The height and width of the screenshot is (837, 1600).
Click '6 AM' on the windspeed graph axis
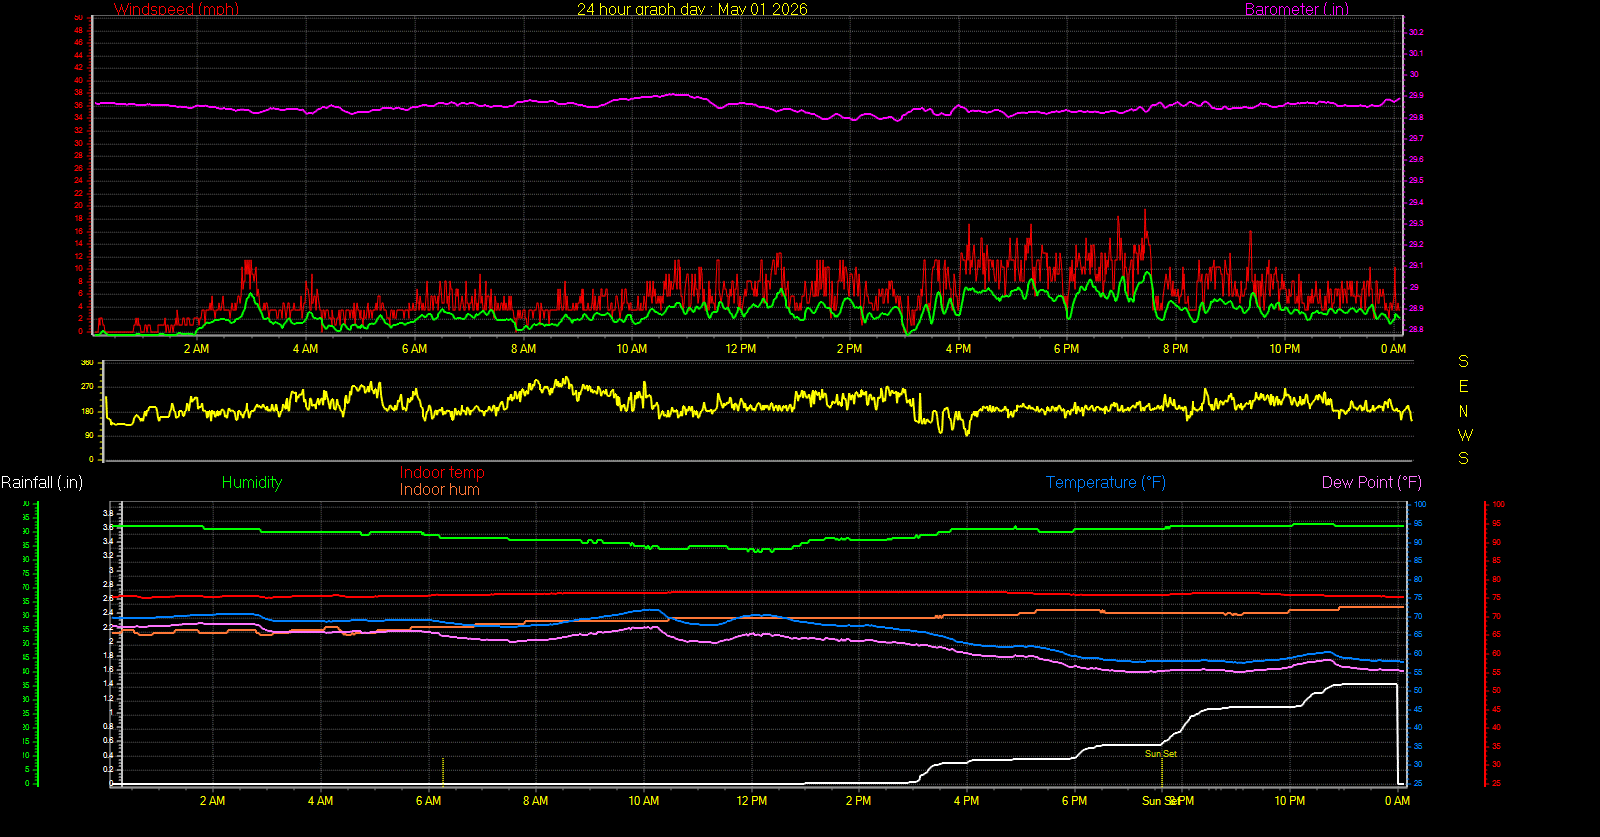tap(415, 349)
